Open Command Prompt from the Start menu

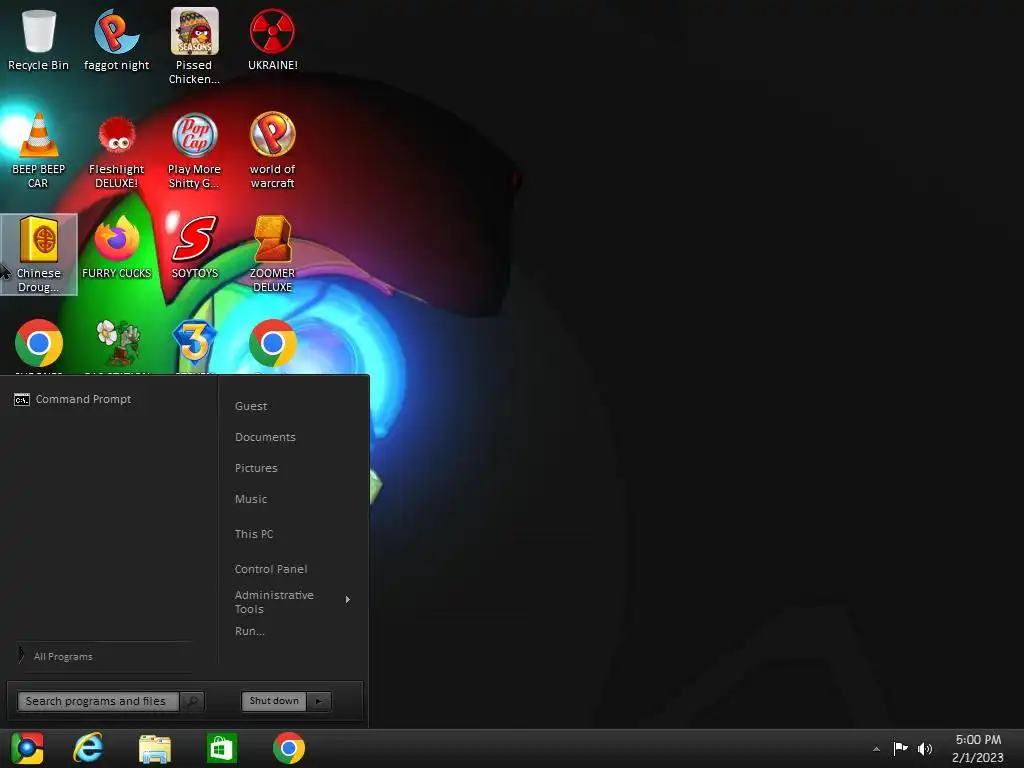pos(72,399)
